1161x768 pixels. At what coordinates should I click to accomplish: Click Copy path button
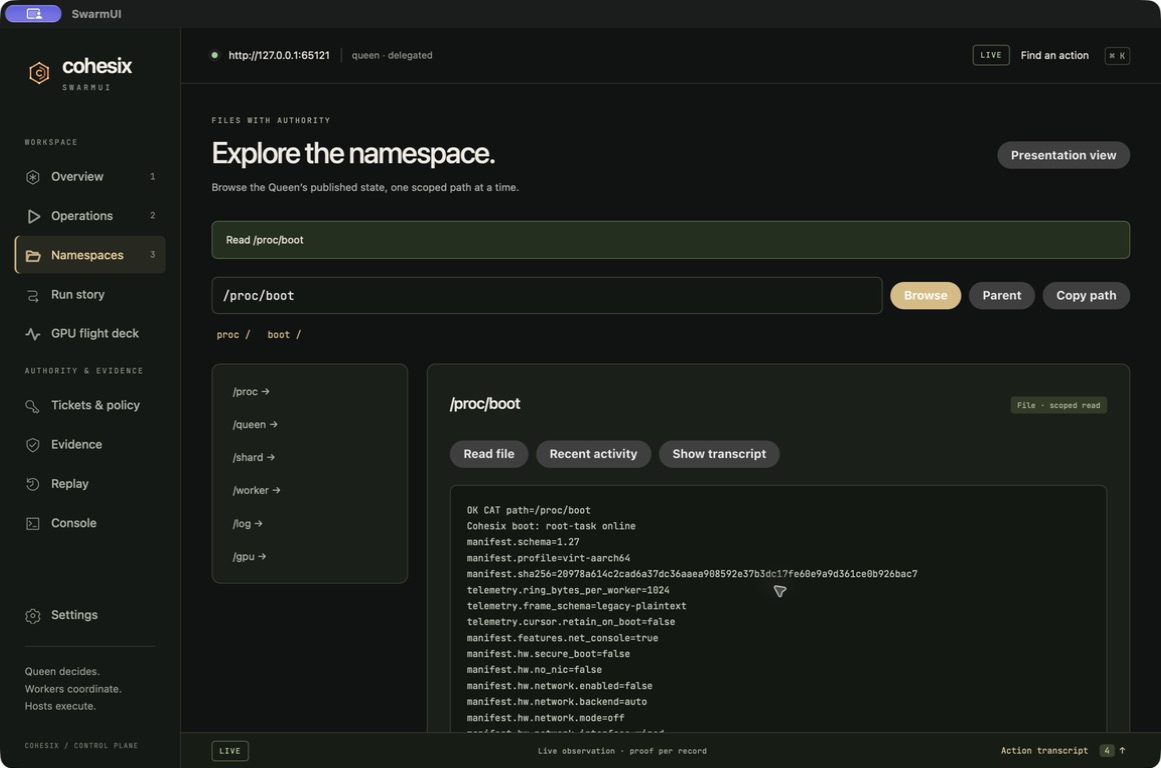(x=1085, y=295)
